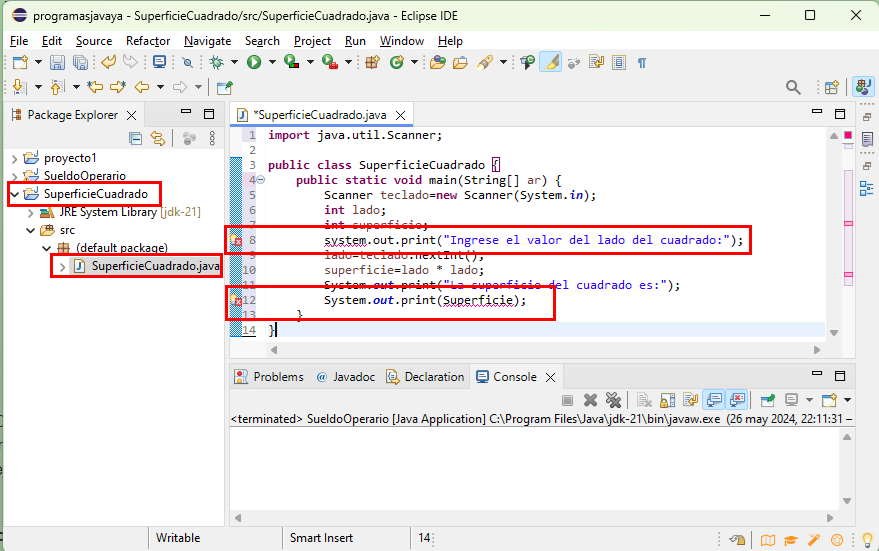Screen dimensions: 879x551
Task: Toggle Mark Occurrences highlighter icon
Action: [x=551, y=62]
